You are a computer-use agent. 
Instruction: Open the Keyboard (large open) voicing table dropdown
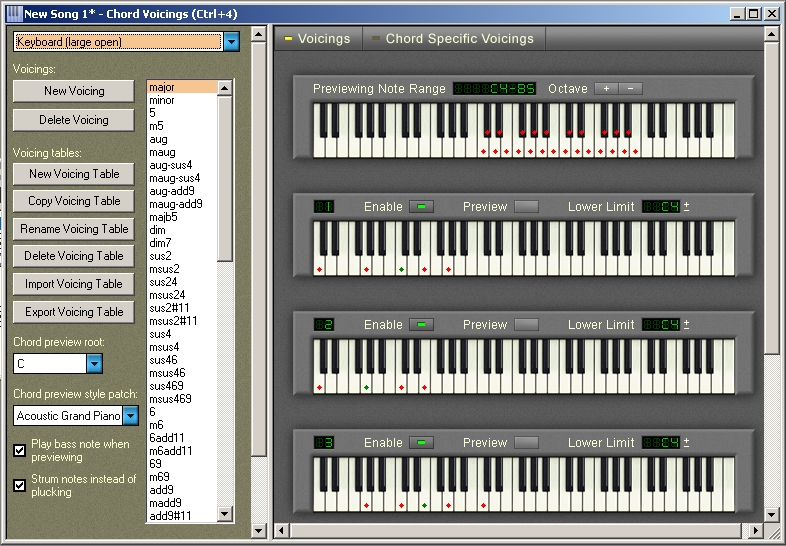pyautogui.click(x=232, y=42)
